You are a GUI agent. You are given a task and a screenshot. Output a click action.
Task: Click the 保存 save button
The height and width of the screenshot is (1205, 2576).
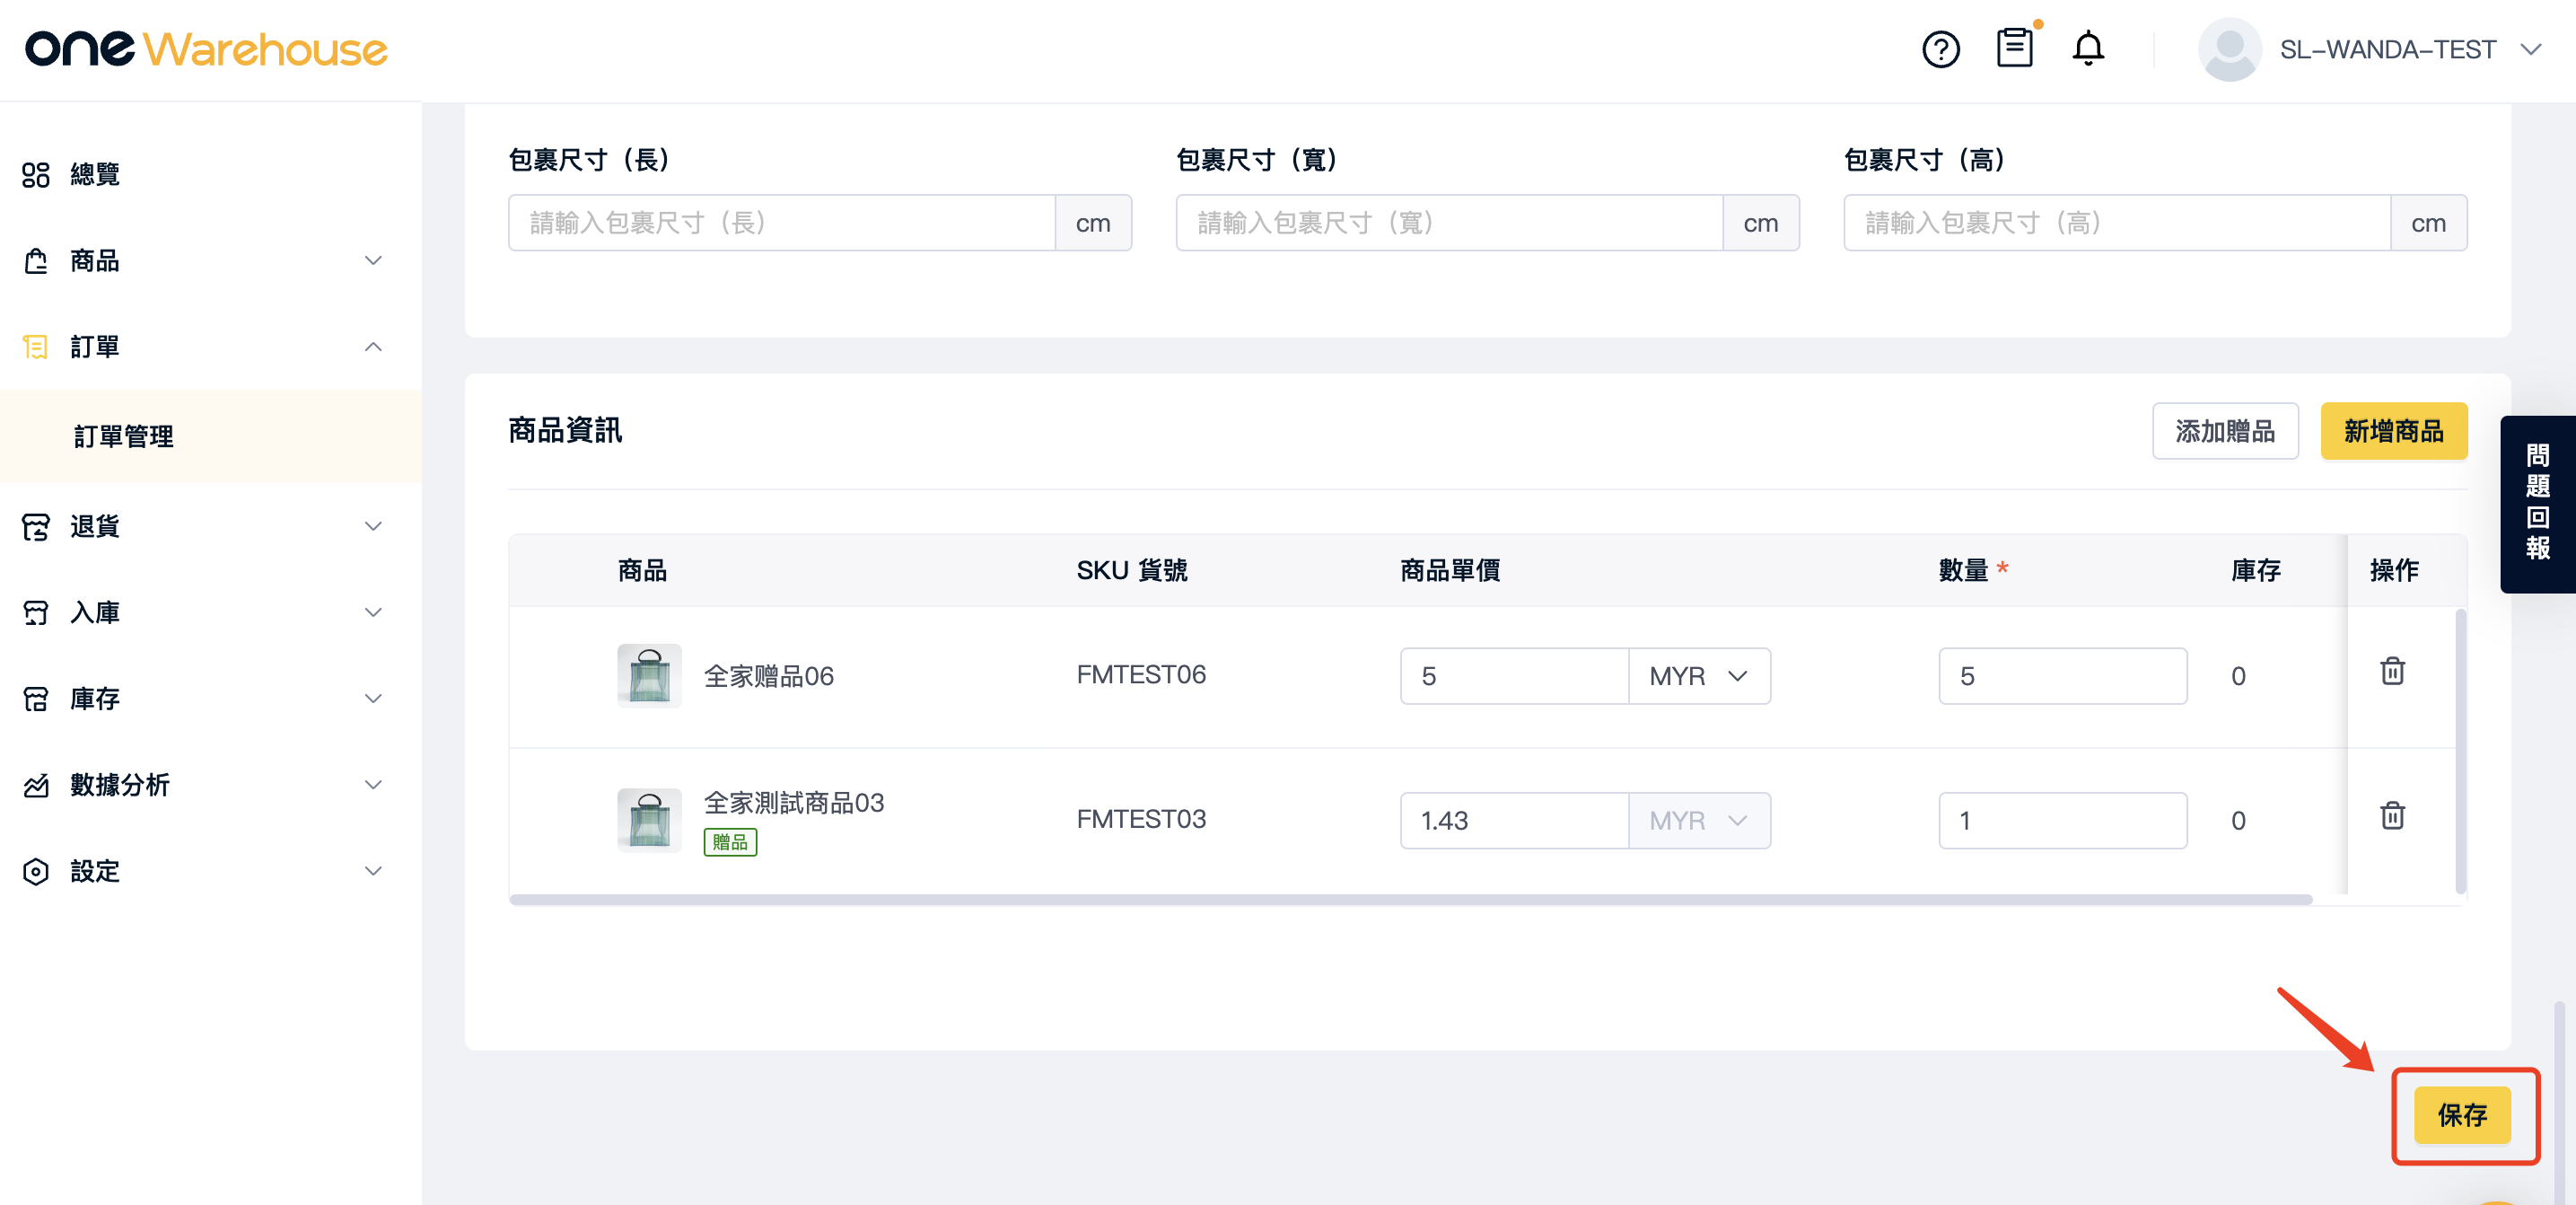[x=2462, y=1115]
